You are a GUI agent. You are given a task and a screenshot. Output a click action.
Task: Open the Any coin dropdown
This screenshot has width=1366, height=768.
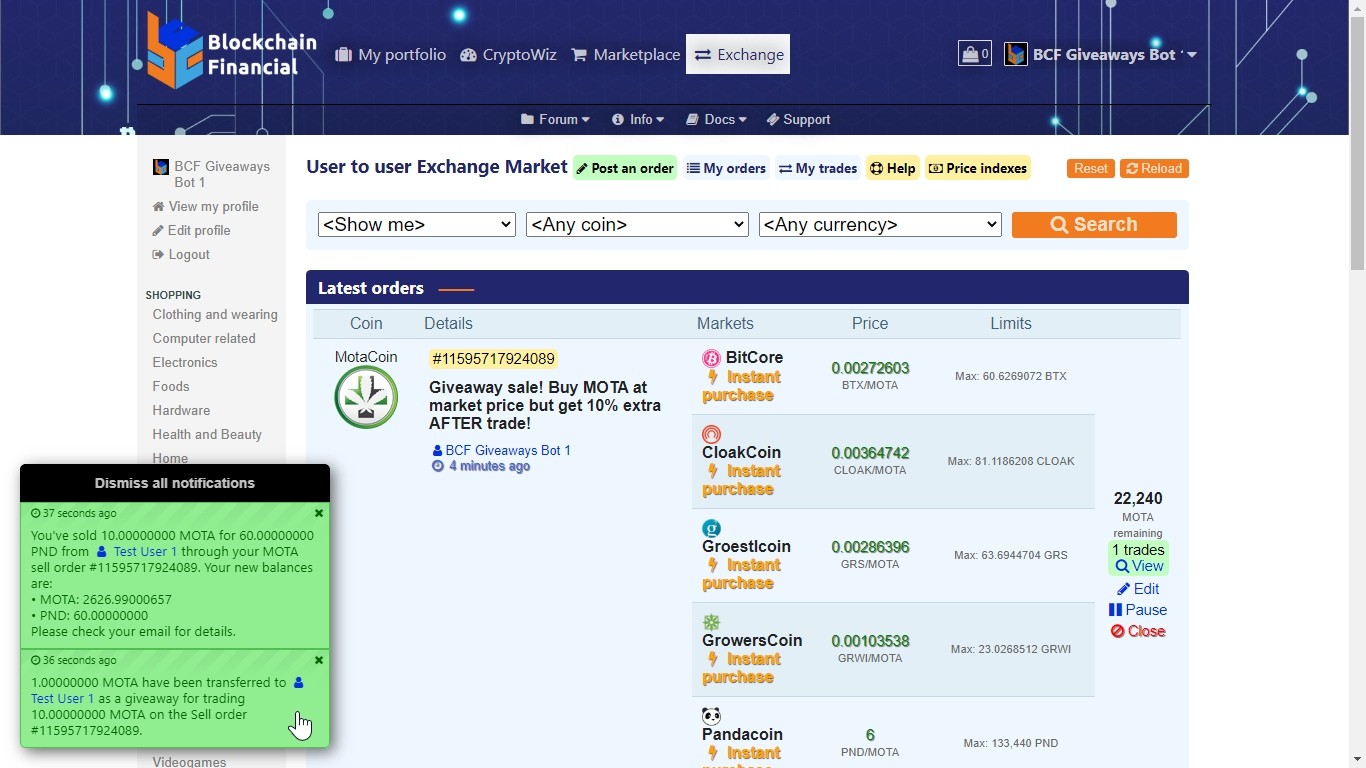pos(637,225)
